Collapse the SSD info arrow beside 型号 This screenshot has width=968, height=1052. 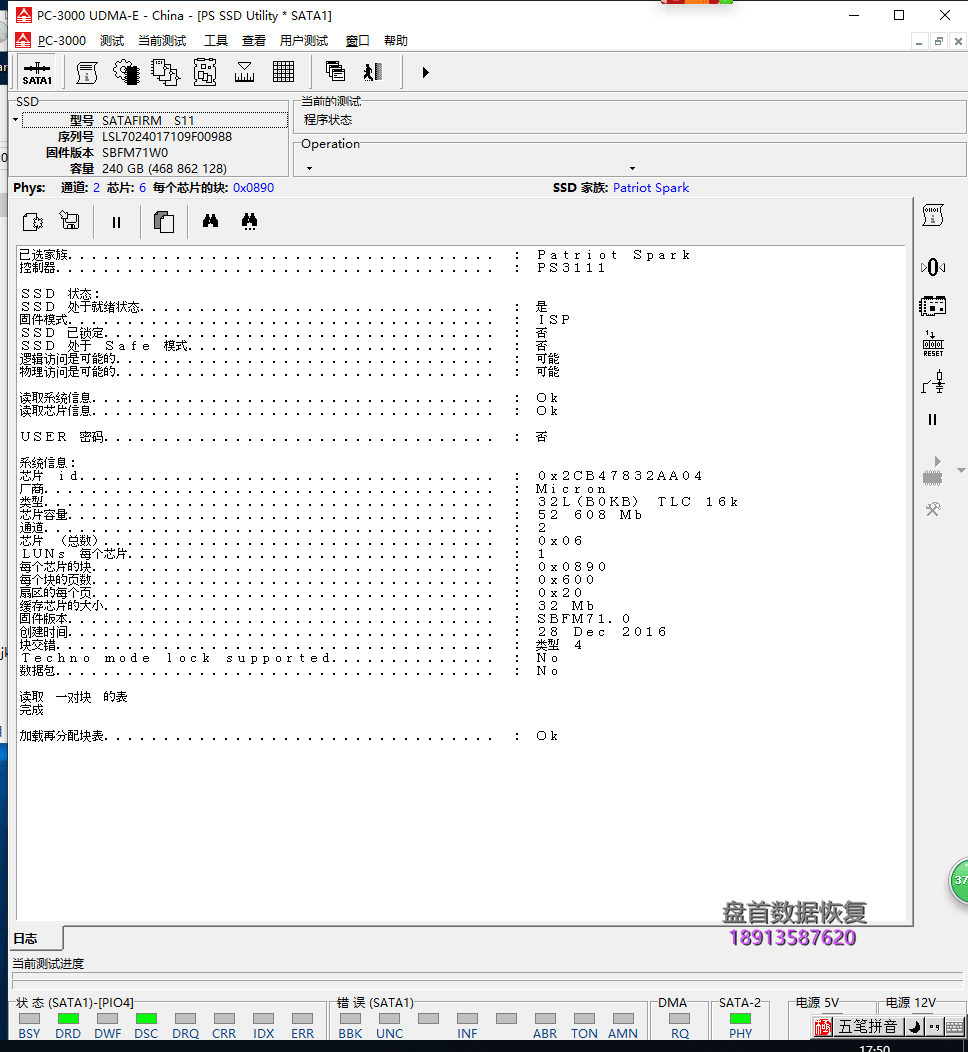tap(15, 120)
